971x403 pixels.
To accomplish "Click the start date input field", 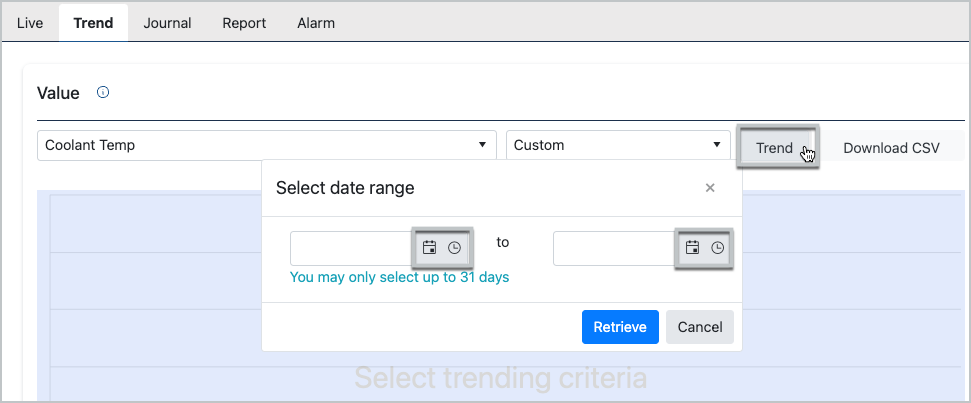I will 350,248.
